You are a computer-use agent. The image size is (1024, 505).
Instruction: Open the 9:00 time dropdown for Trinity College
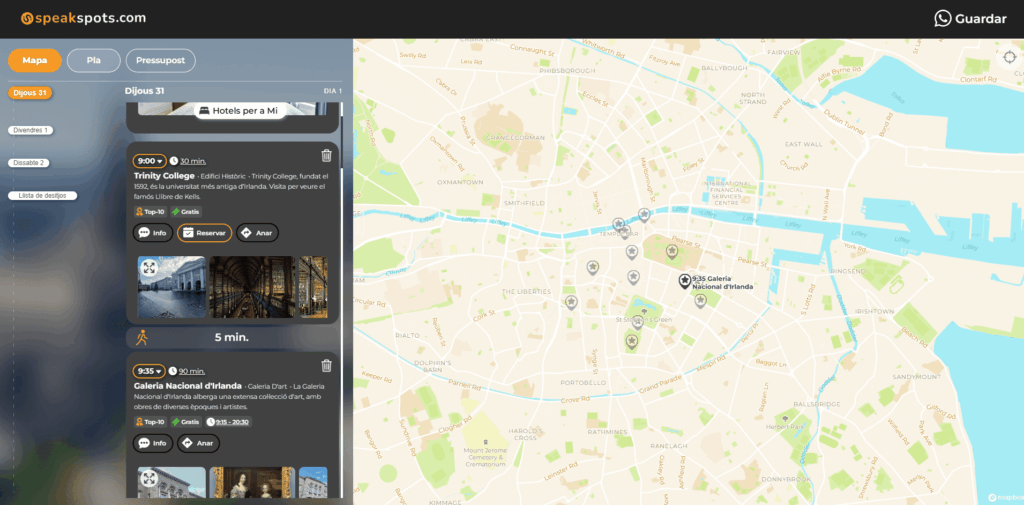tap(150, 161)
